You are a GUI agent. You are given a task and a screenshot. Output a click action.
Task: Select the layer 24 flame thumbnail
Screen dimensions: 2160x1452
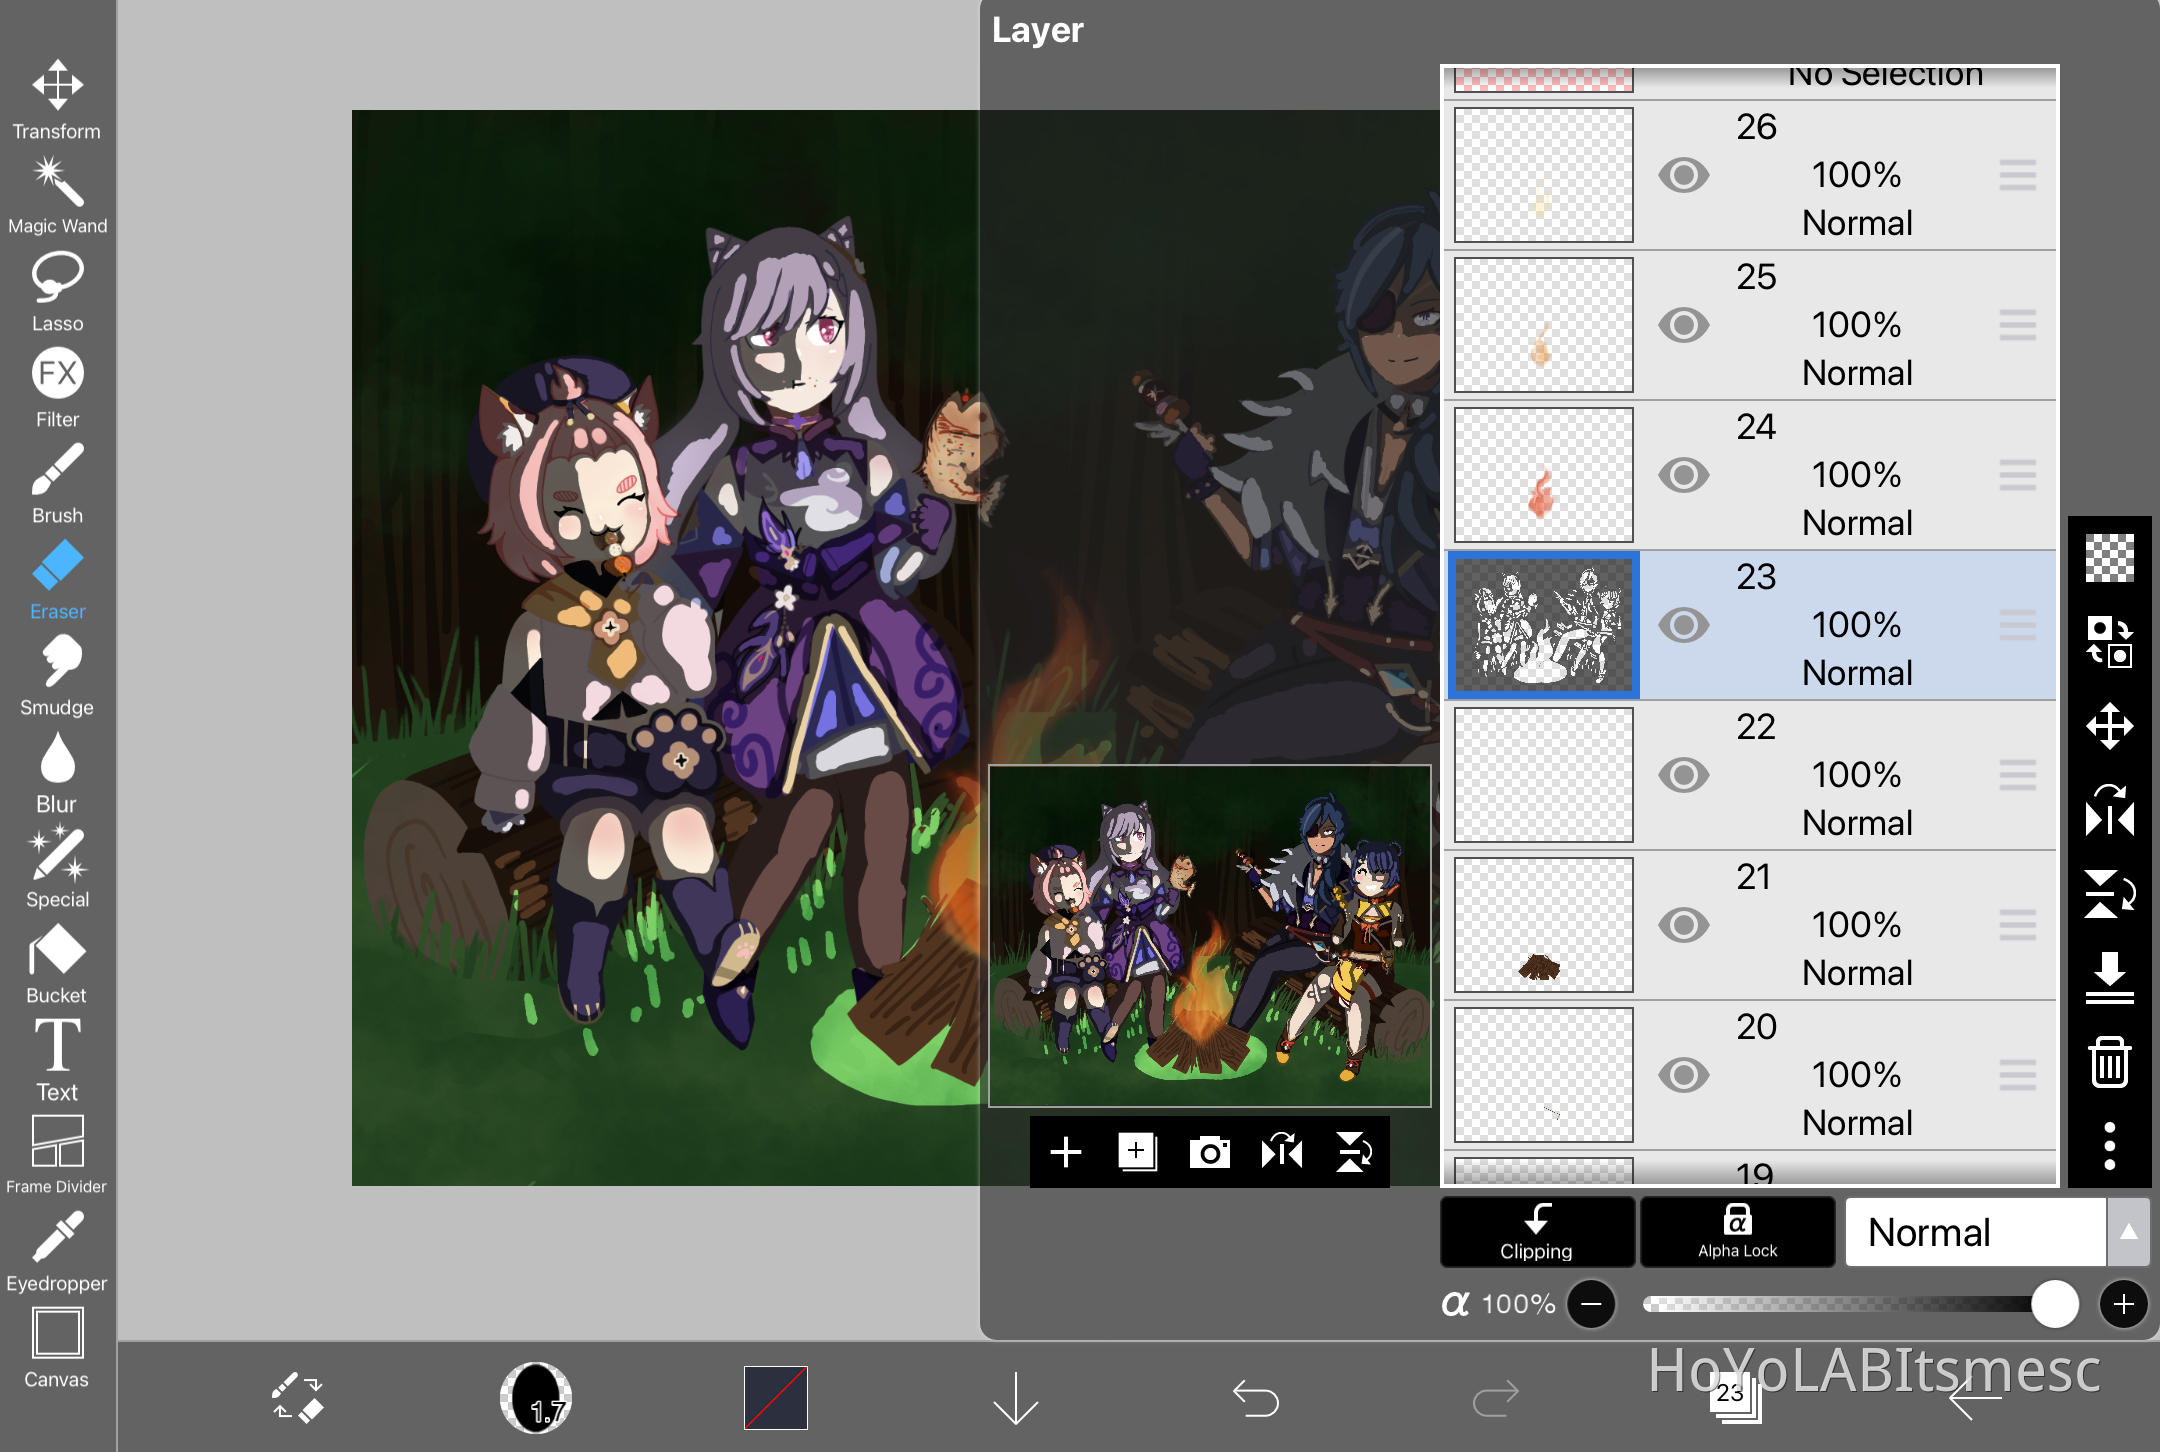tap(1543, 475)
